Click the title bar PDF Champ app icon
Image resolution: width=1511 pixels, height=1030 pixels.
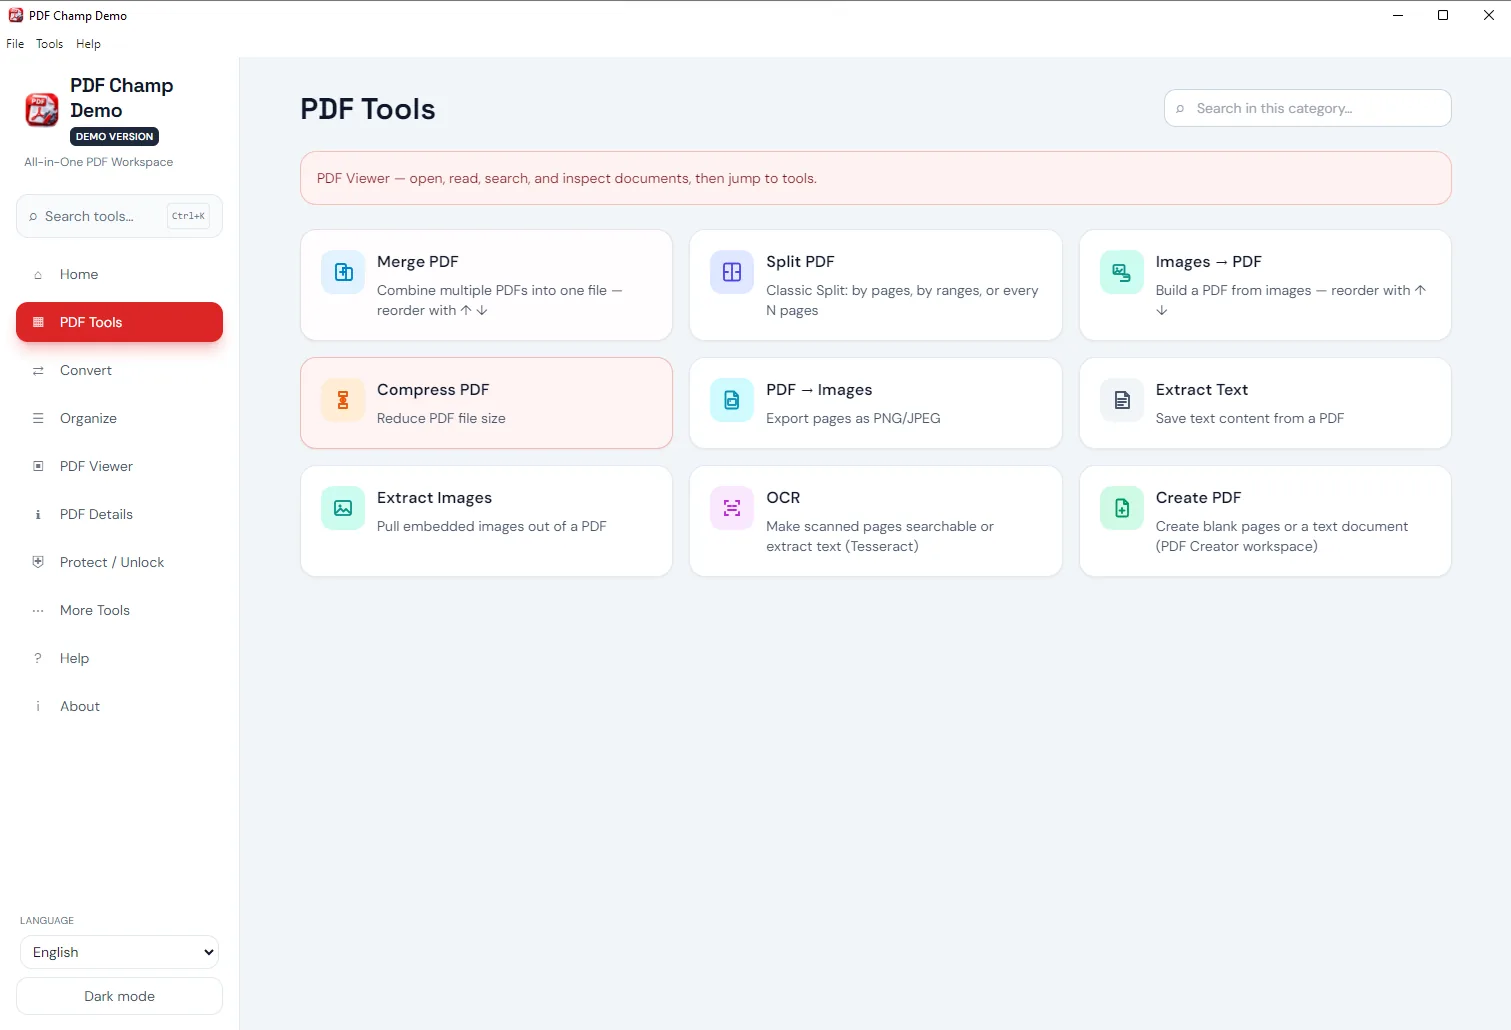(x=16, y=15)
